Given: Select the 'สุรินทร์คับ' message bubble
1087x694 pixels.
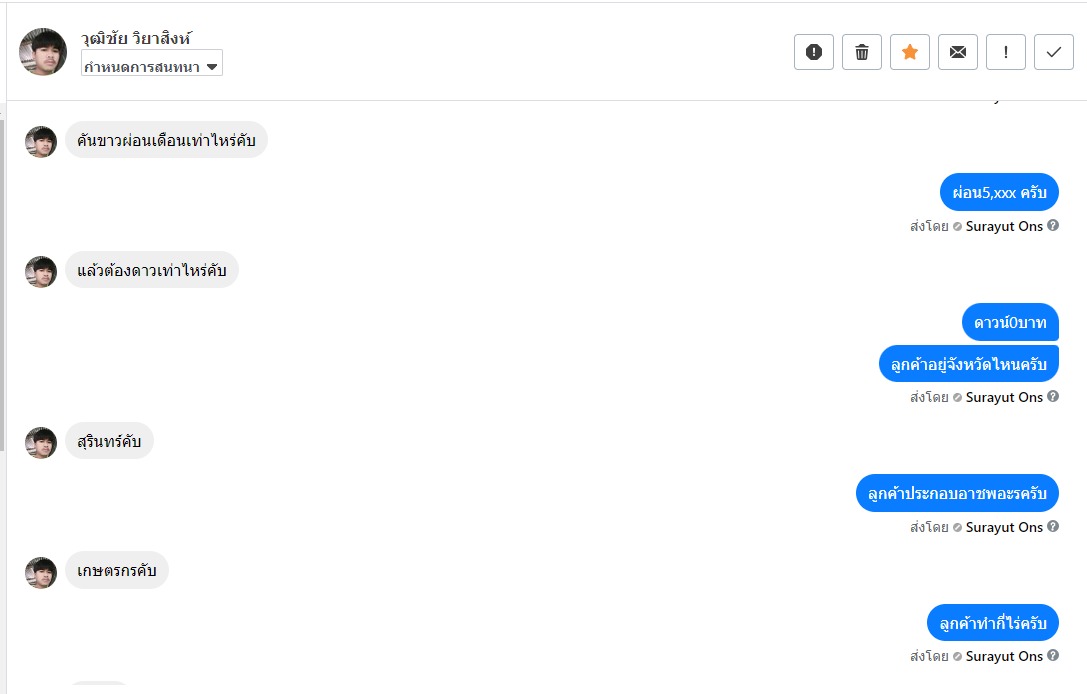Looking at the screenshot, I should [x=109, y=441].
